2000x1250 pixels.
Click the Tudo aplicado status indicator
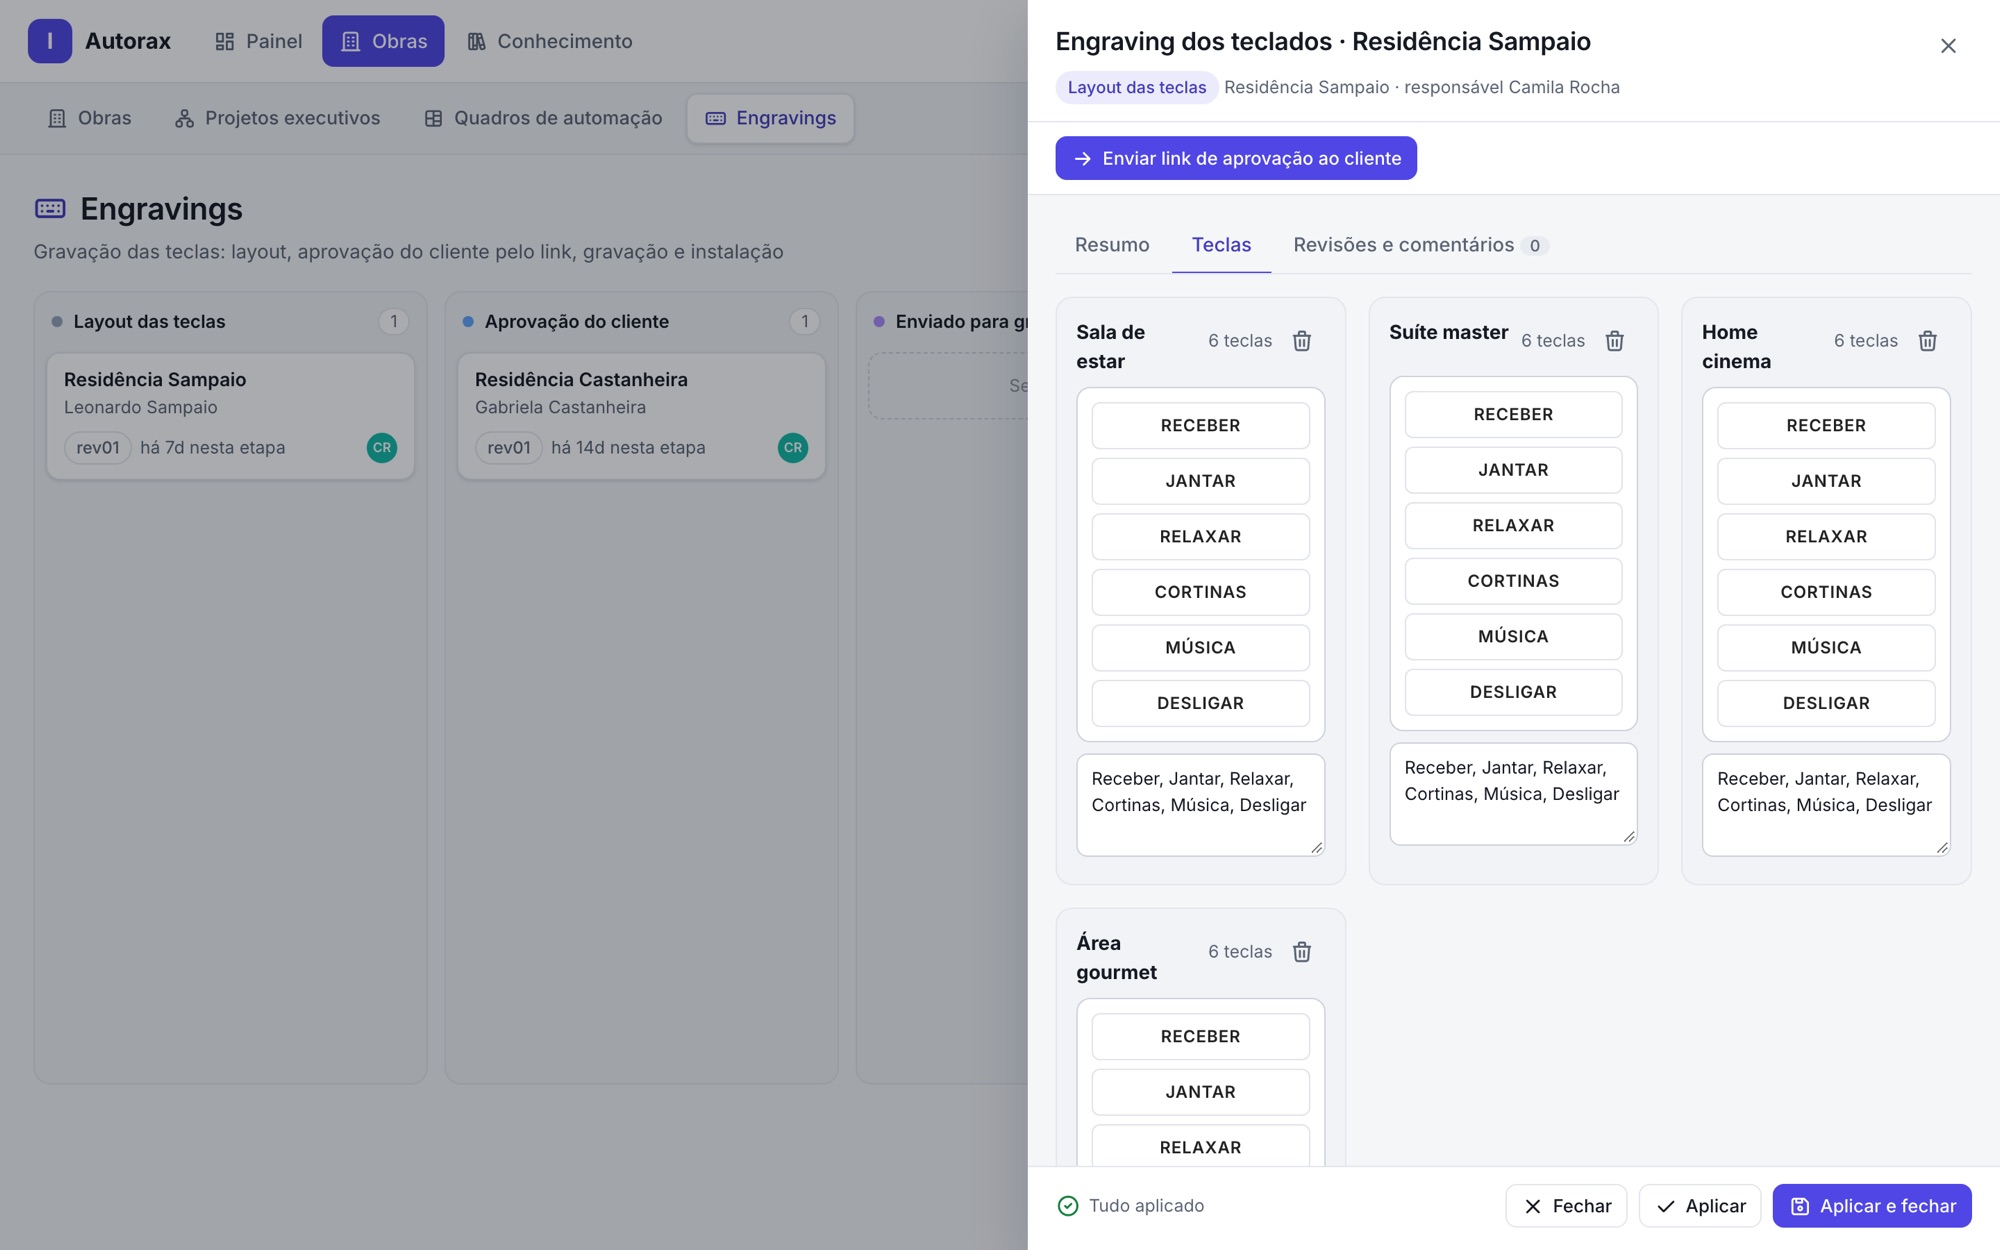[1131, 1206]
